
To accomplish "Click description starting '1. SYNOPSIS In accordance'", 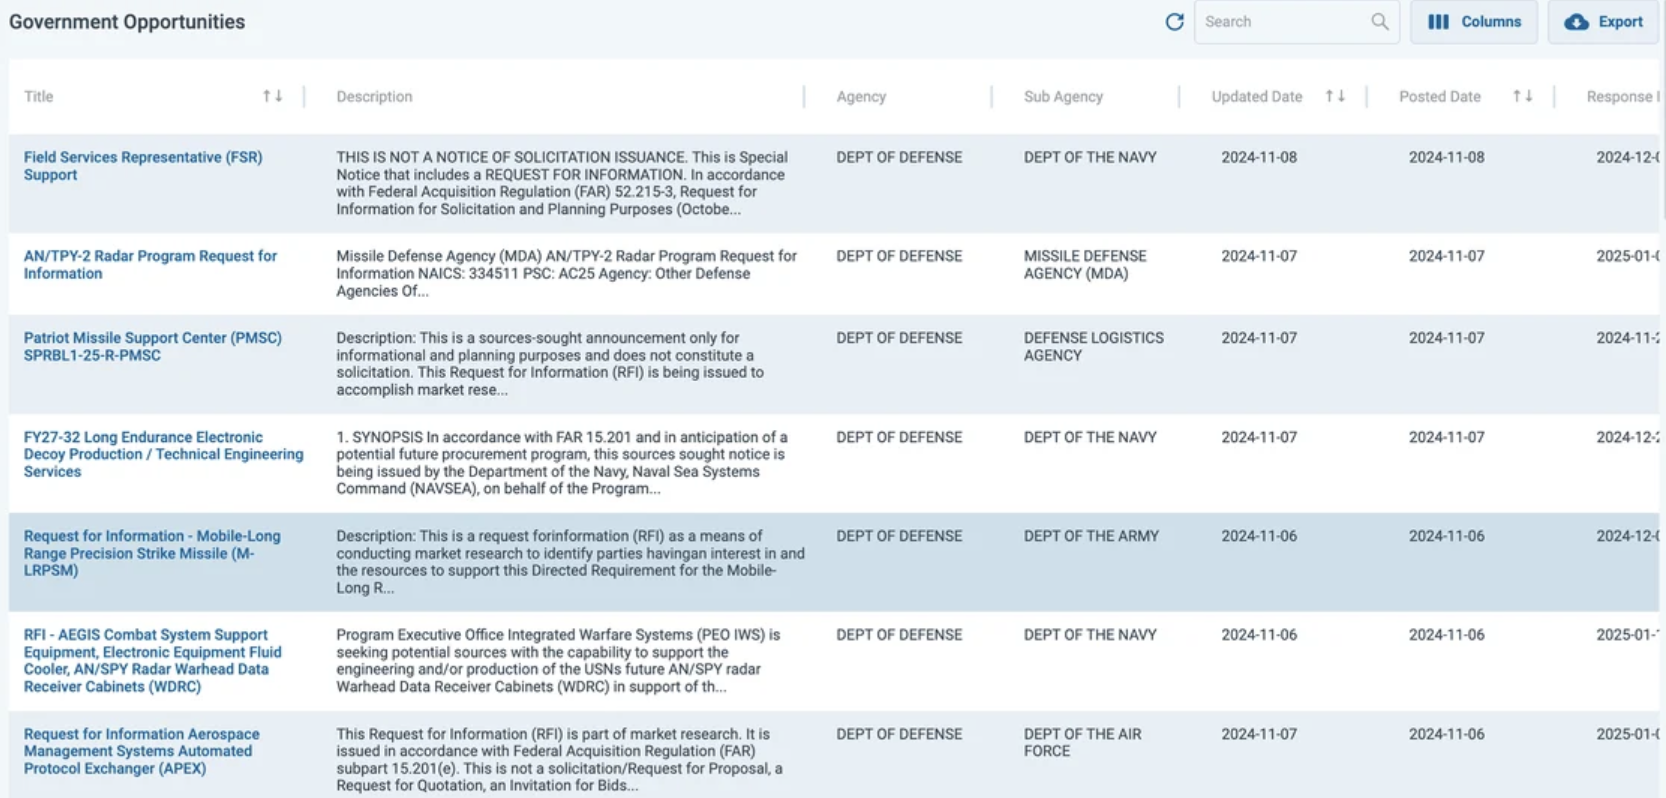I will click(x=562, y=463).
